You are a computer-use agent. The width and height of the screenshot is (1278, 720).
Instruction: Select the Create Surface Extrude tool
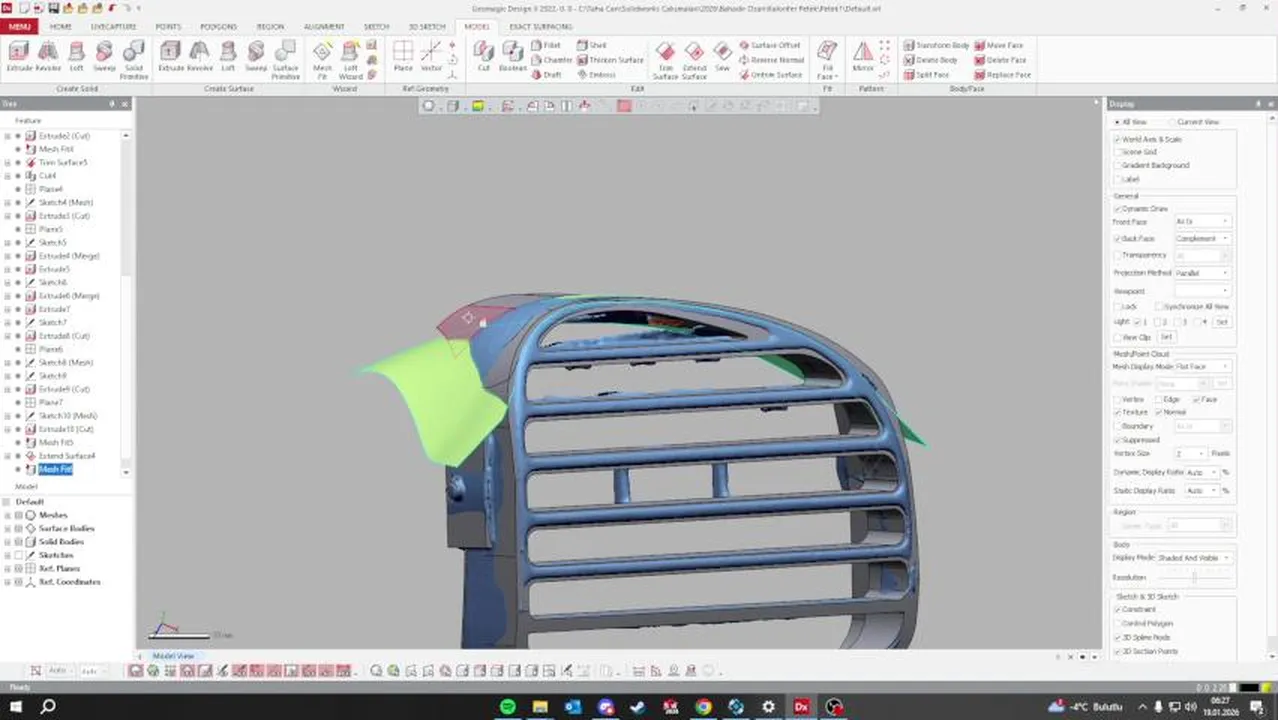click(x=171, y=57)
